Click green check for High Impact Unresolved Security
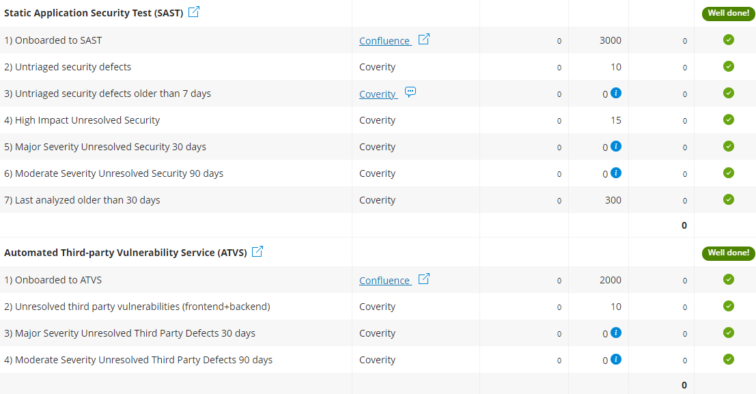 pyautogui.click(x=729, y=119)
